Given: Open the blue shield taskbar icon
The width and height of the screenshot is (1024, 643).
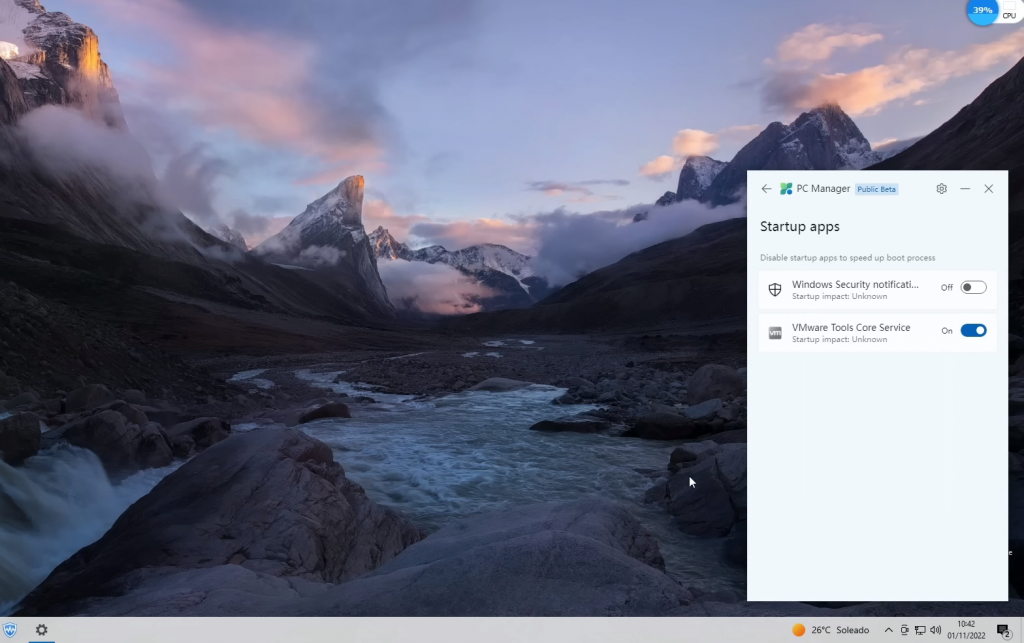Looking at the screenshot, I should (x=10, y=630).
